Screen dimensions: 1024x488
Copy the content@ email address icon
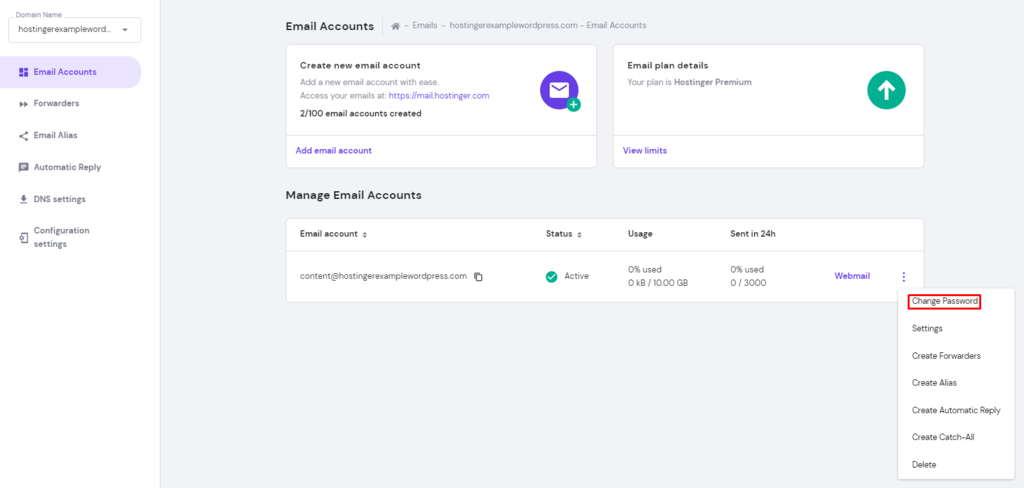coord(478,277)
